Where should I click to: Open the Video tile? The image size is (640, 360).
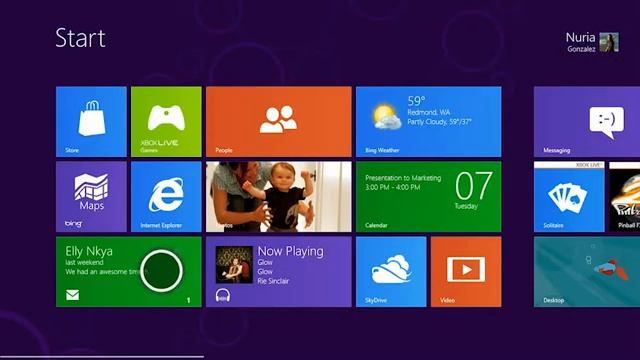click(466, 272)
